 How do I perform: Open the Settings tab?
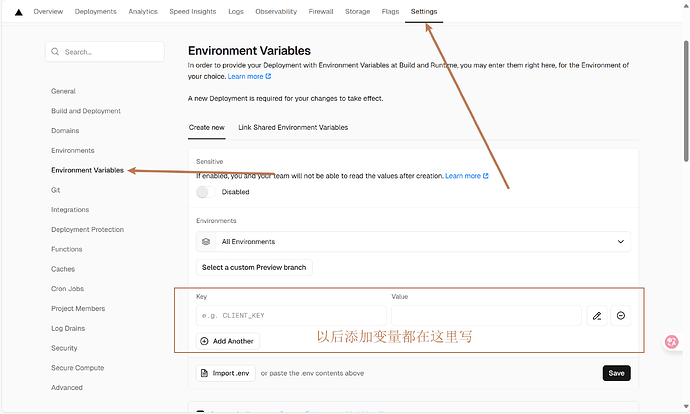click(x=424, y=11)
